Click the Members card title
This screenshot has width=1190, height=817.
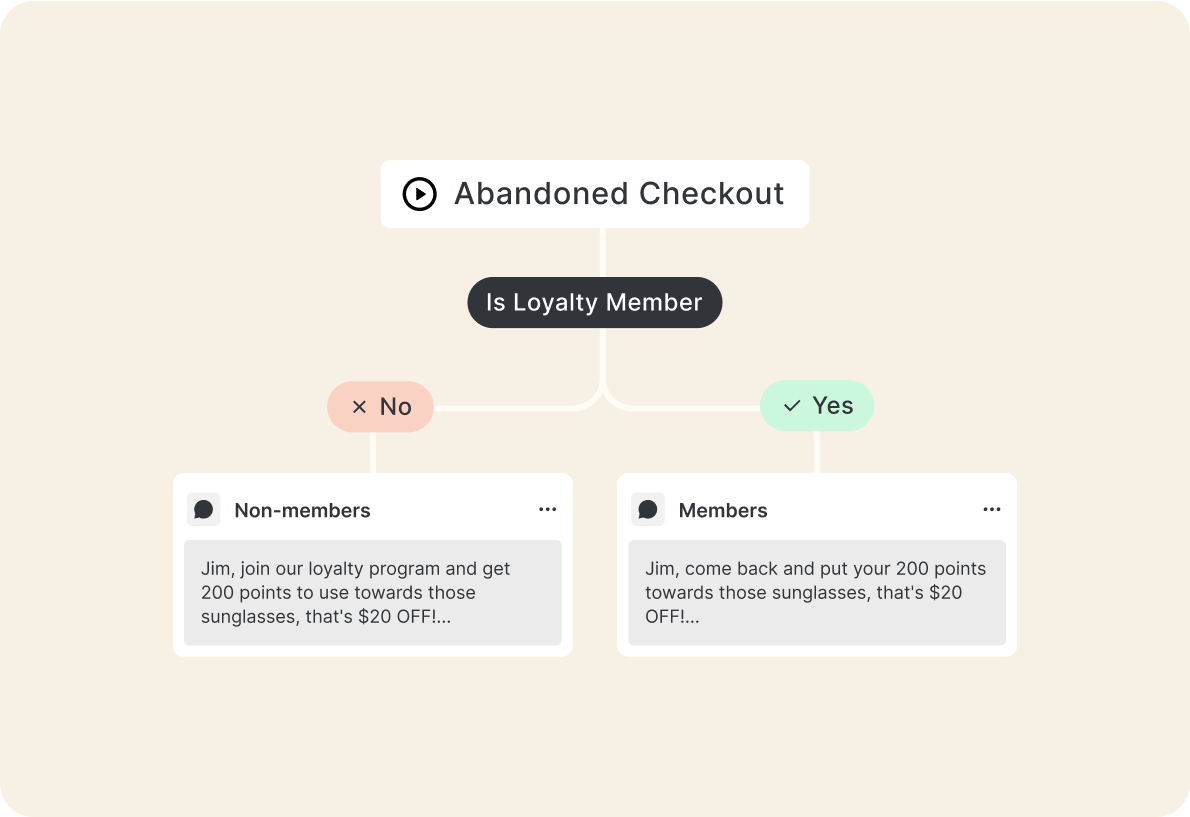click(x=722, y=511)
